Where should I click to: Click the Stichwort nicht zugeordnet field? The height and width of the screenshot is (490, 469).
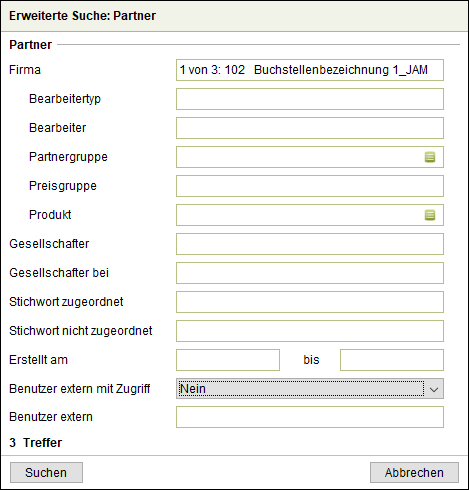310,331
